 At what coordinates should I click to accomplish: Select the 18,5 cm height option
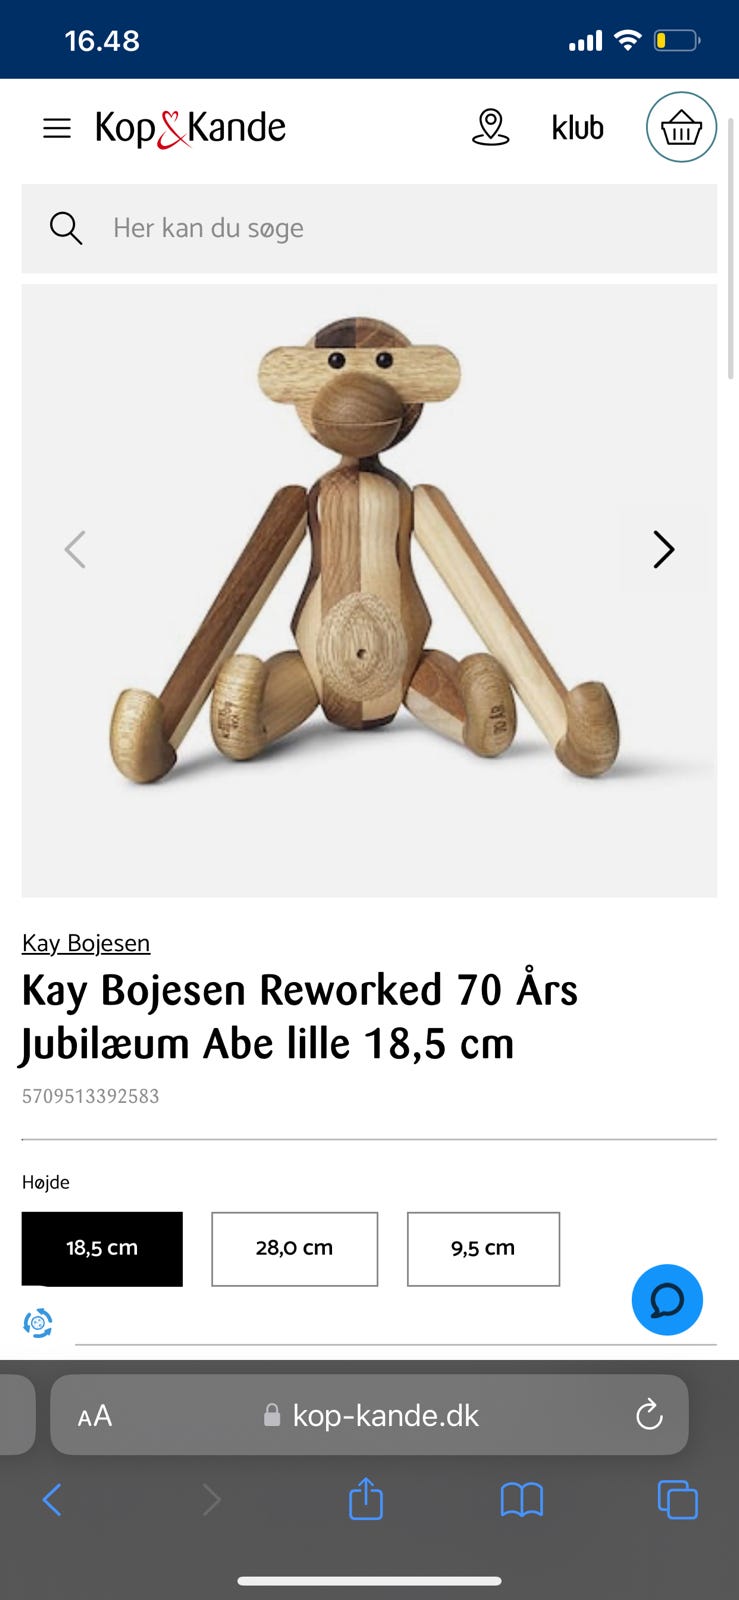pyautogui.click(x=102, y=1248)
